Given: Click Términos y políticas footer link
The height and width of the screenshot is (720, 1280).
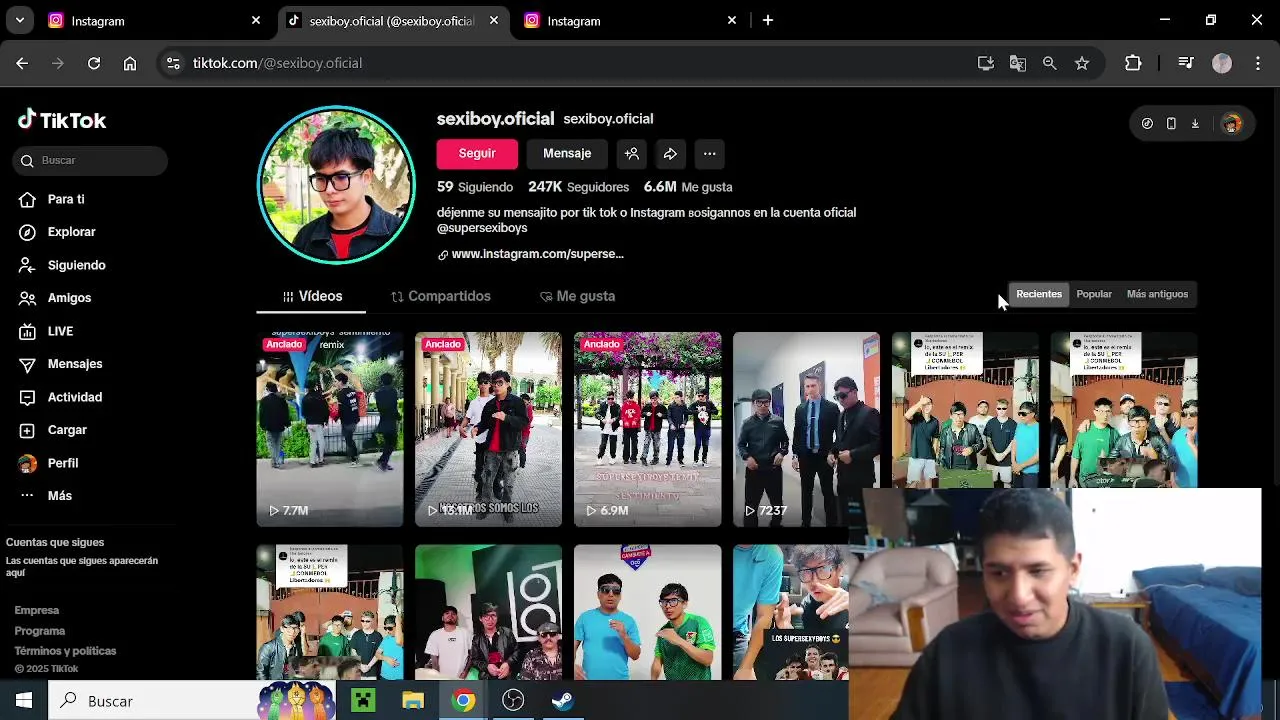Looking at the screenshot, I should (x=65, y=651).
